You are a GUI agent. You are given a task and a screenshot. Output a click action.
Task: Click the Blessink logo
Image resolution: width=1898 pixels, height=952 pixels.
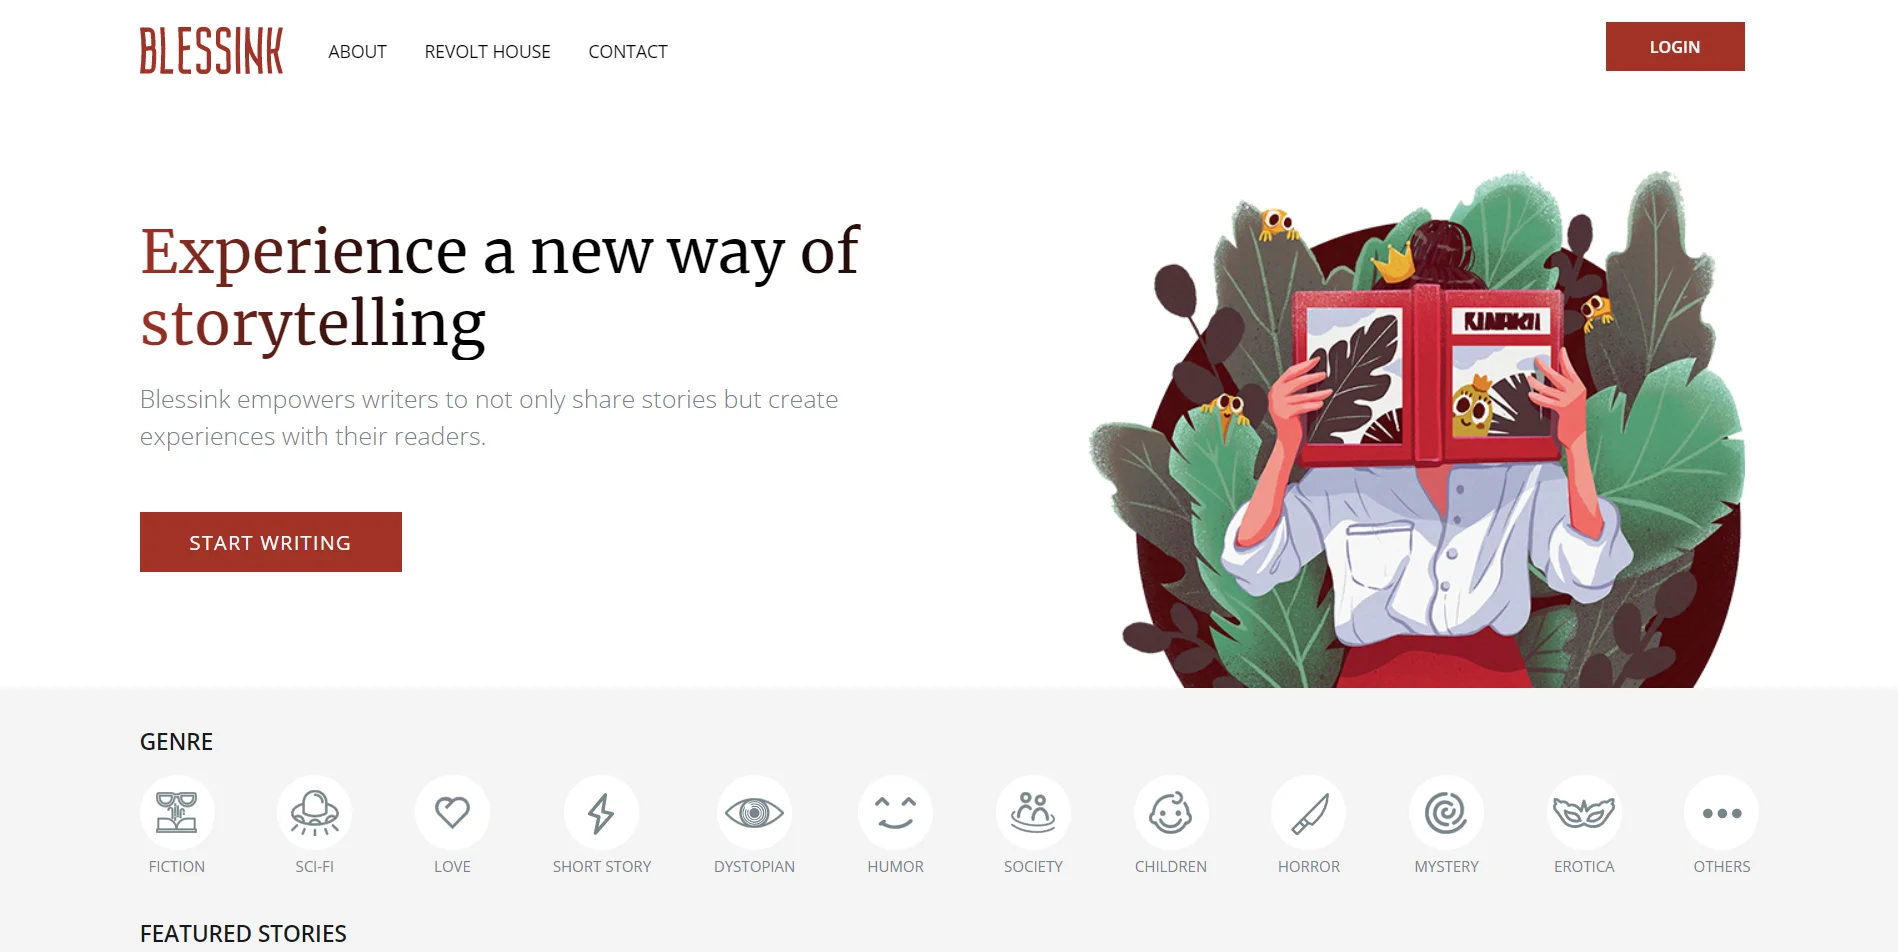coord(211,50)
